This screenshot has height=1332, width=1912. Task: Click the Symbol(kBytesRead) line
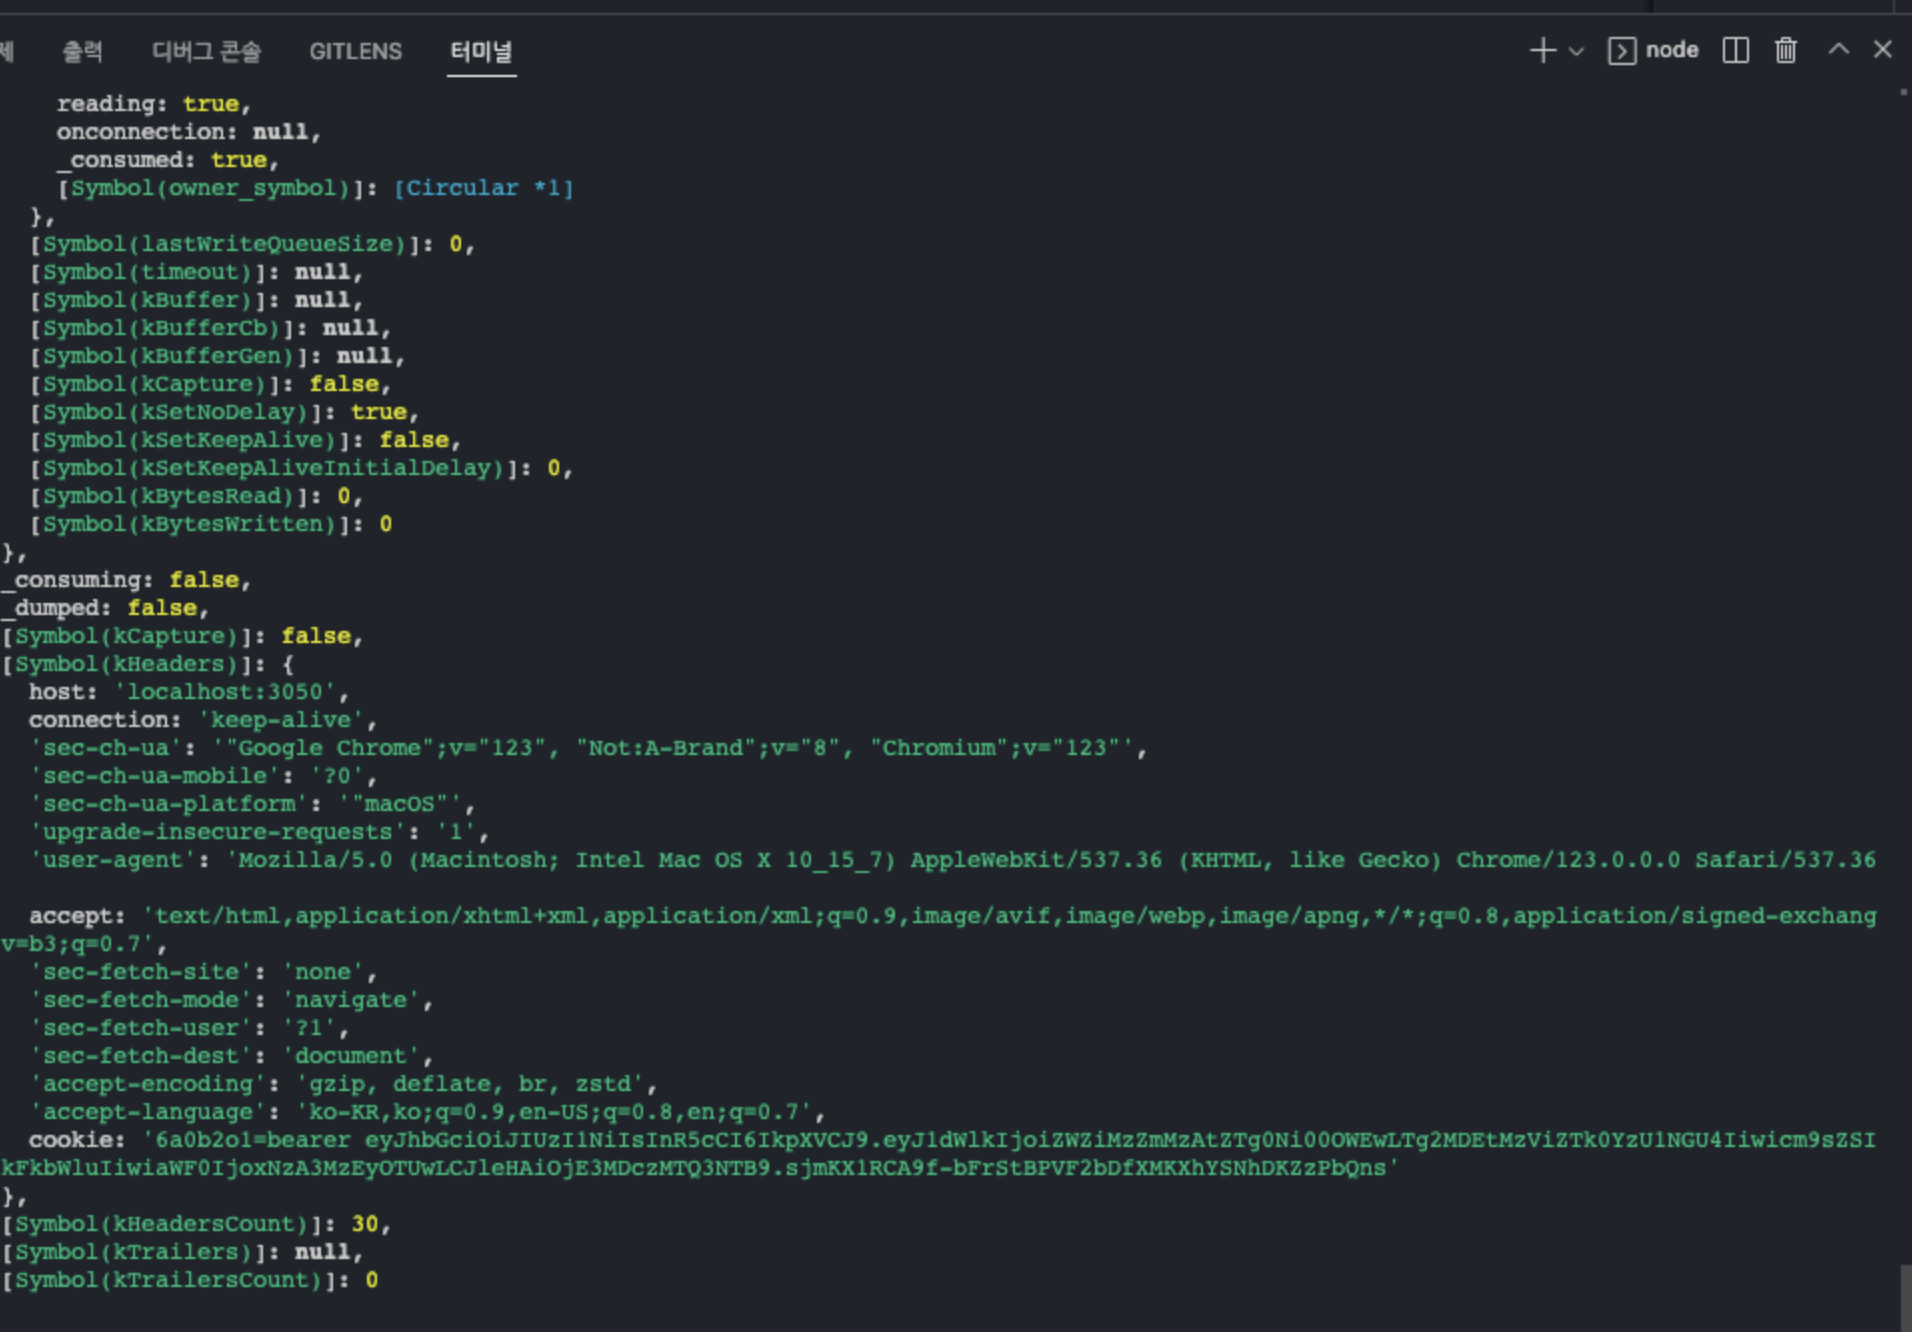pyautogui.click(x=196, y=496)
